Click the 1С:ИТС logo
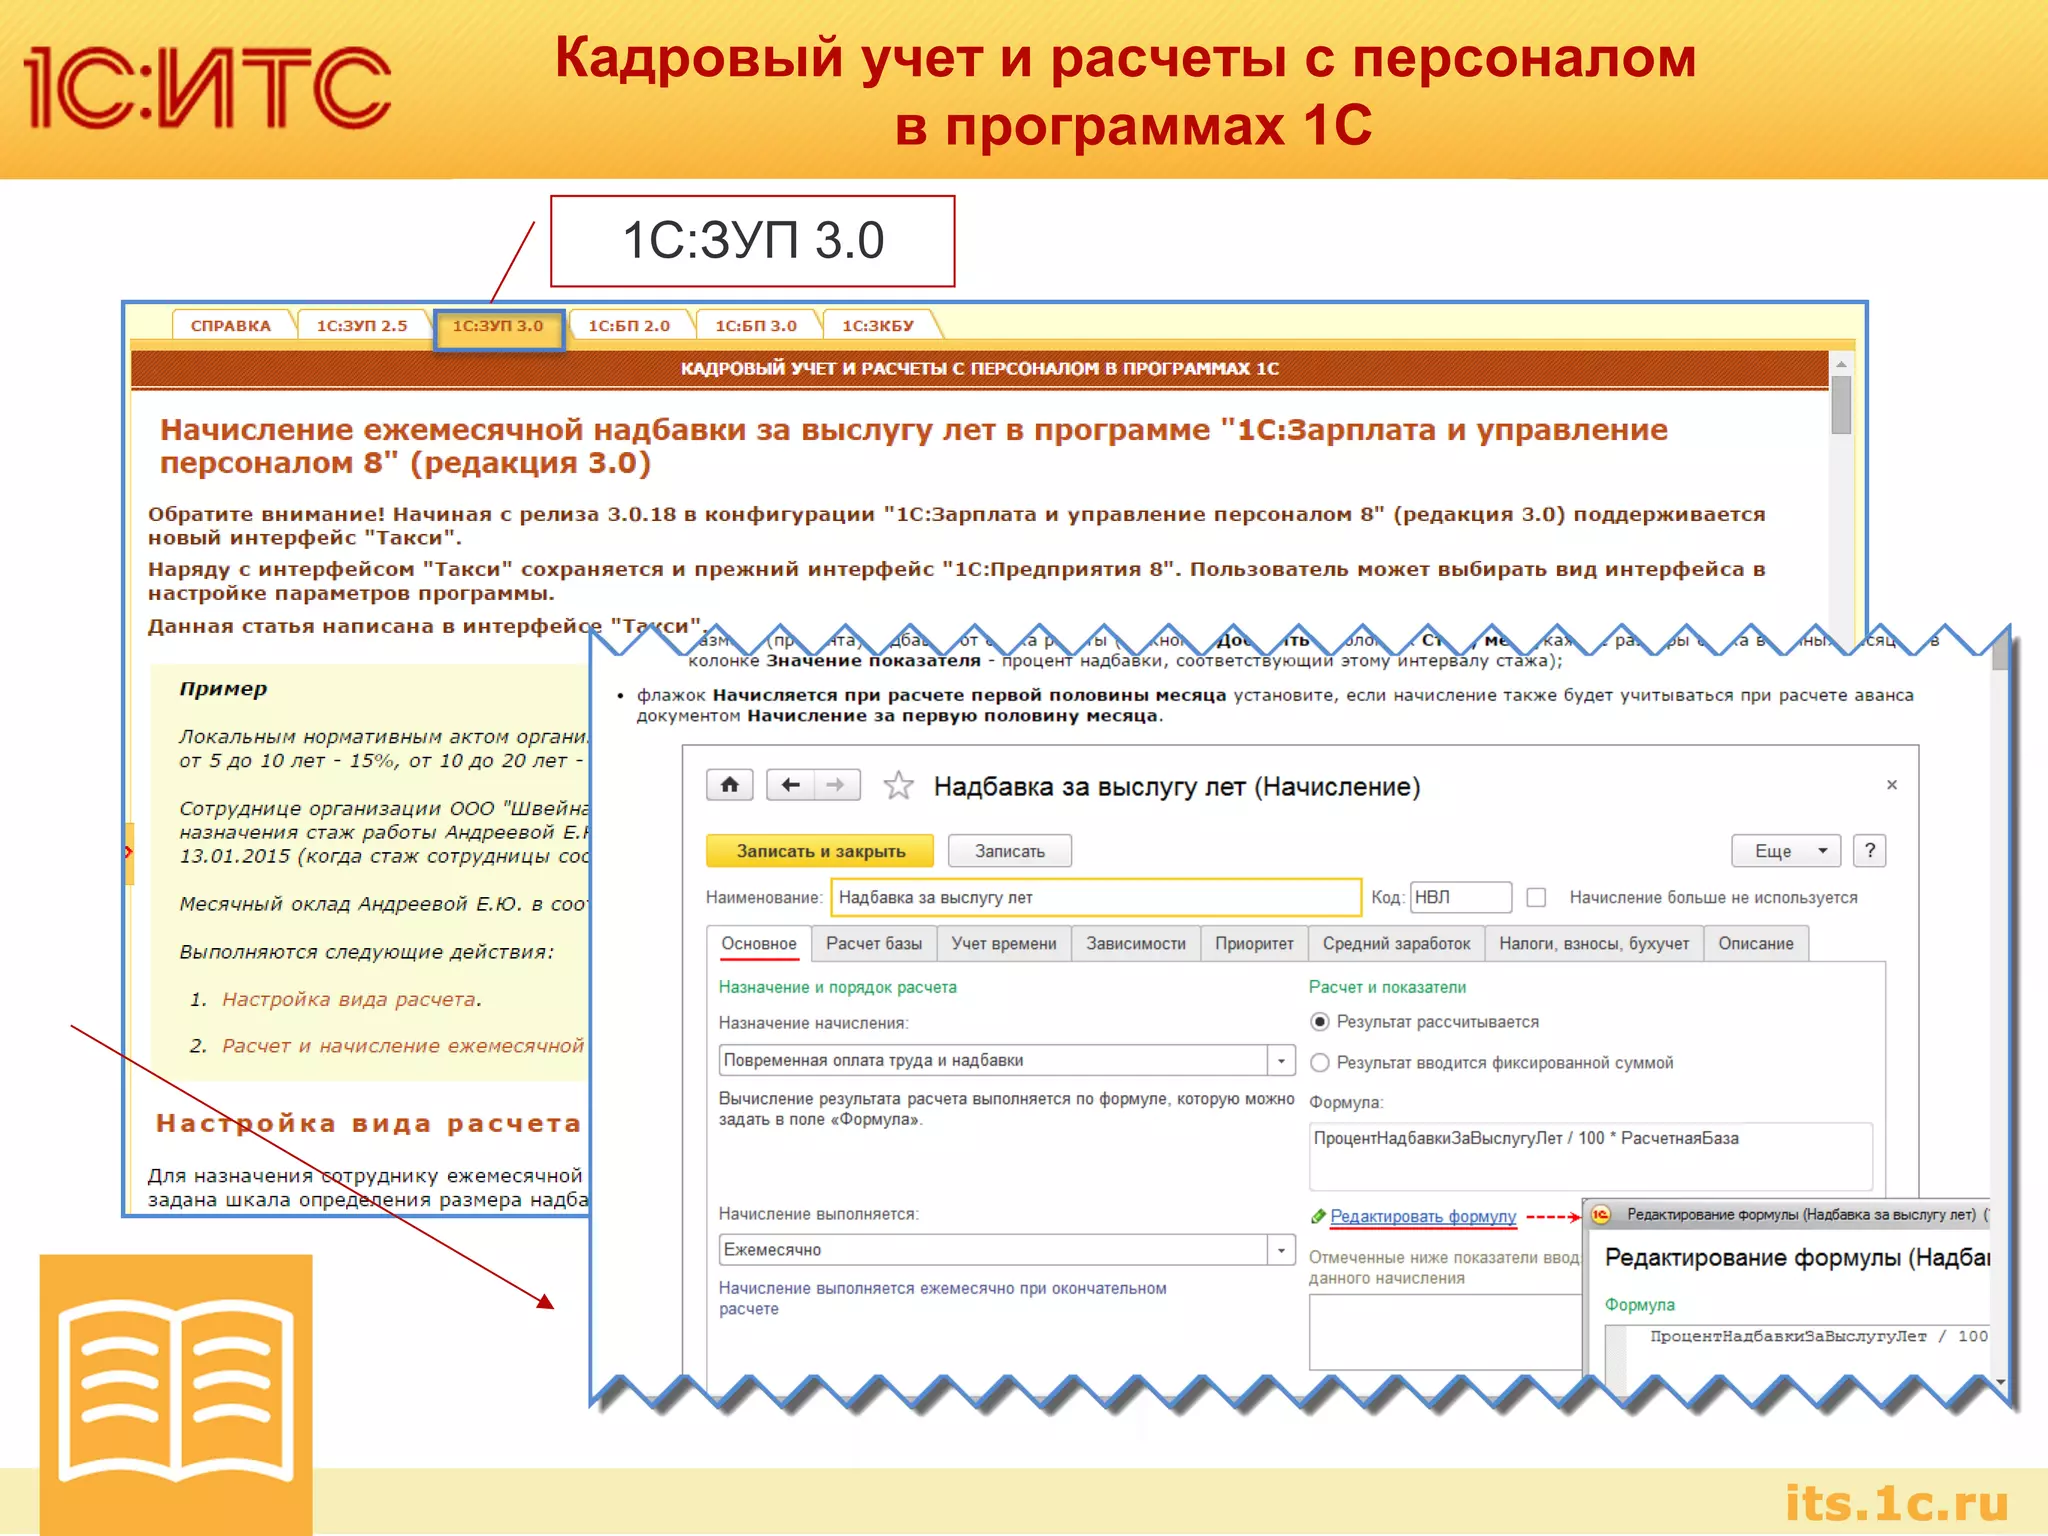This screenshot has width=2048, height=1536. [x=208, y=88]
